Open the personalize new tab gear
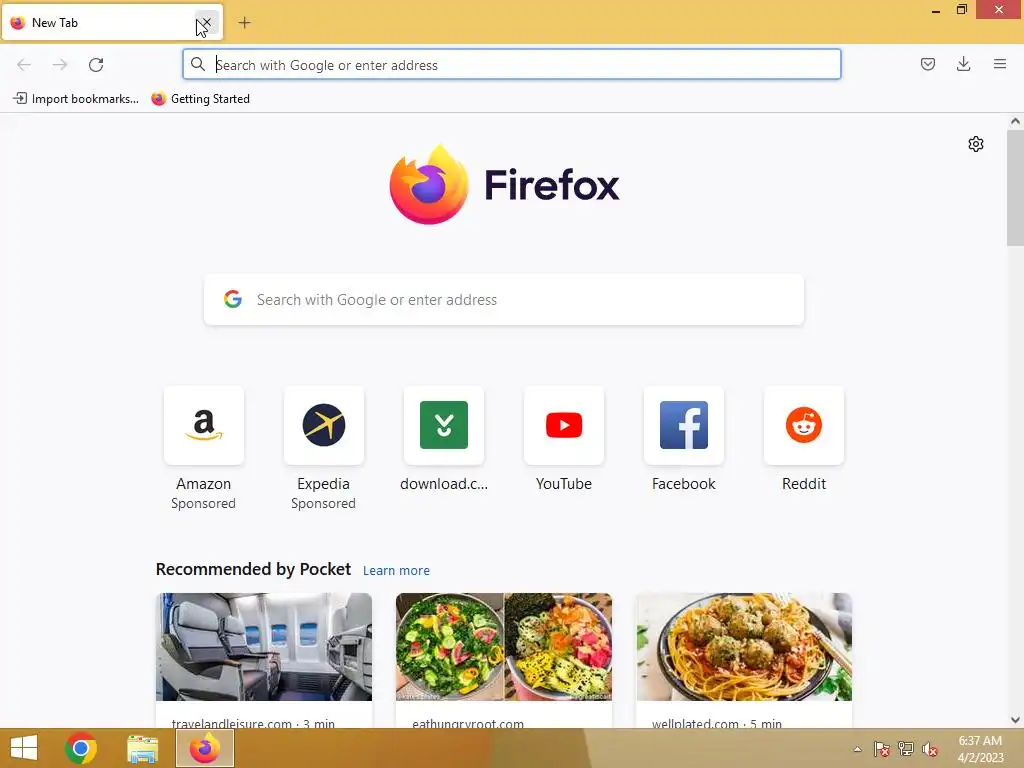This screenshot has width=1024, height=768. [x=976, y=144]
